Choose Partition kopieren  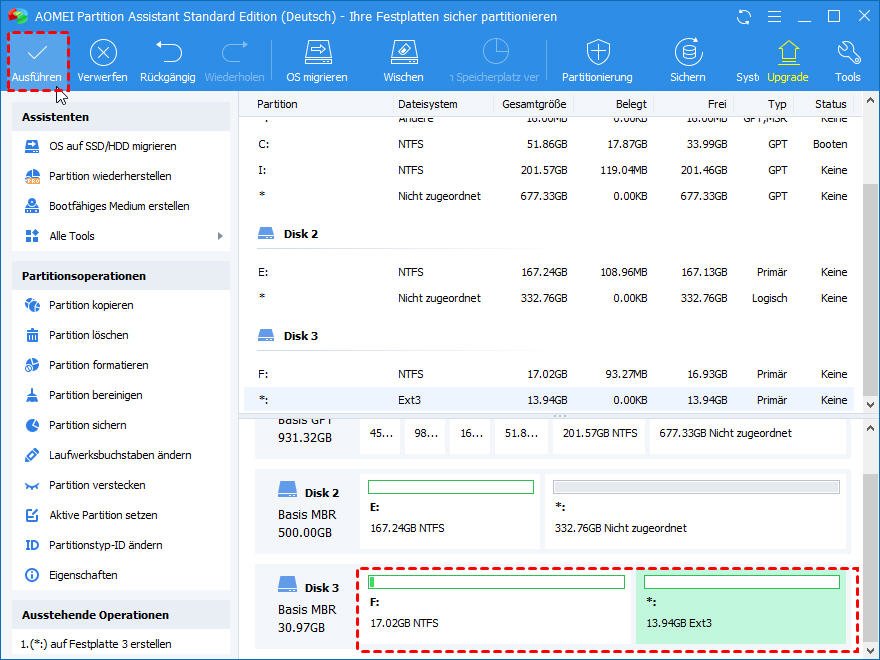click(x=91, y=305)
